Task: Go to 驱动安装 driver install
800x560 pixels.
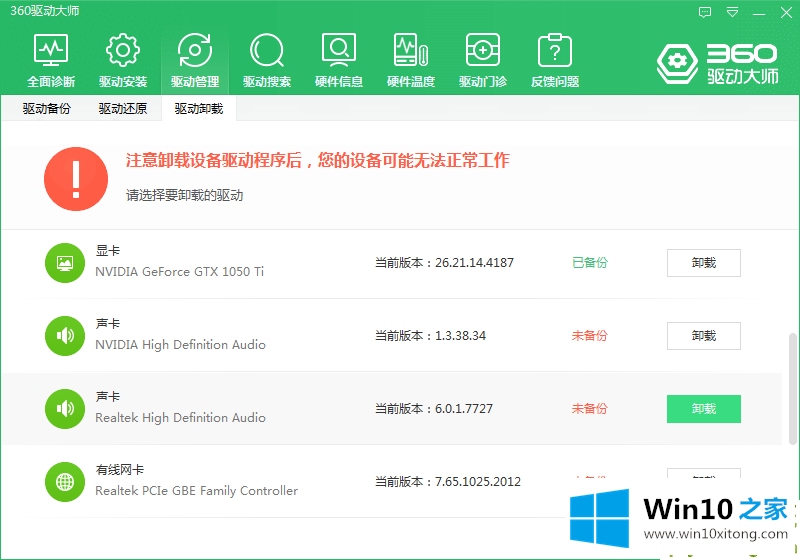Action: coord(122,60)
